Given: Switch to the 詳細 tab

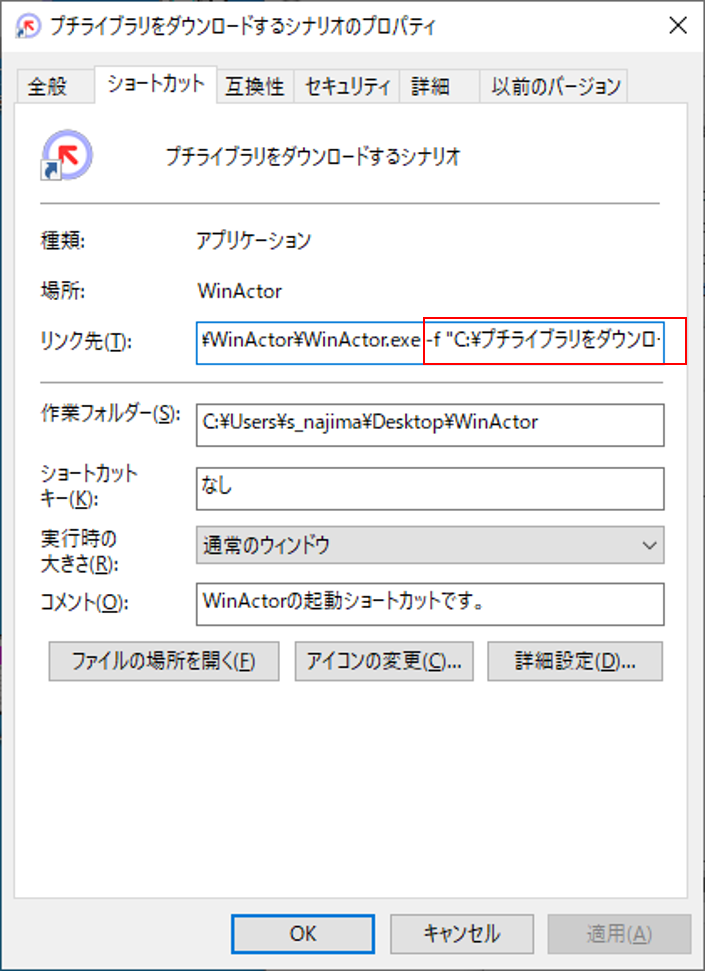Looking at the screenshot, I should point(439,86).
